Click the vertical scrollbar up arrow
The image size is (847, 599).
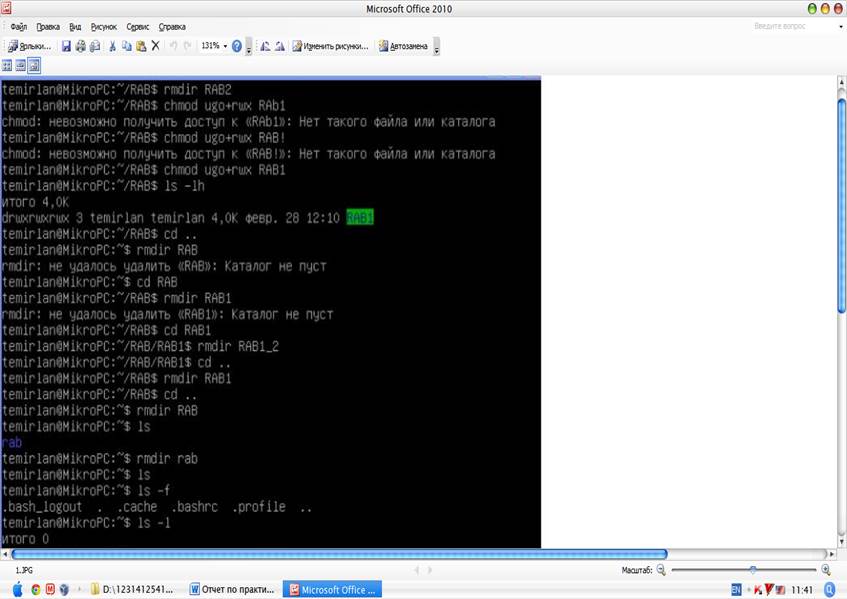coord(841,82)
